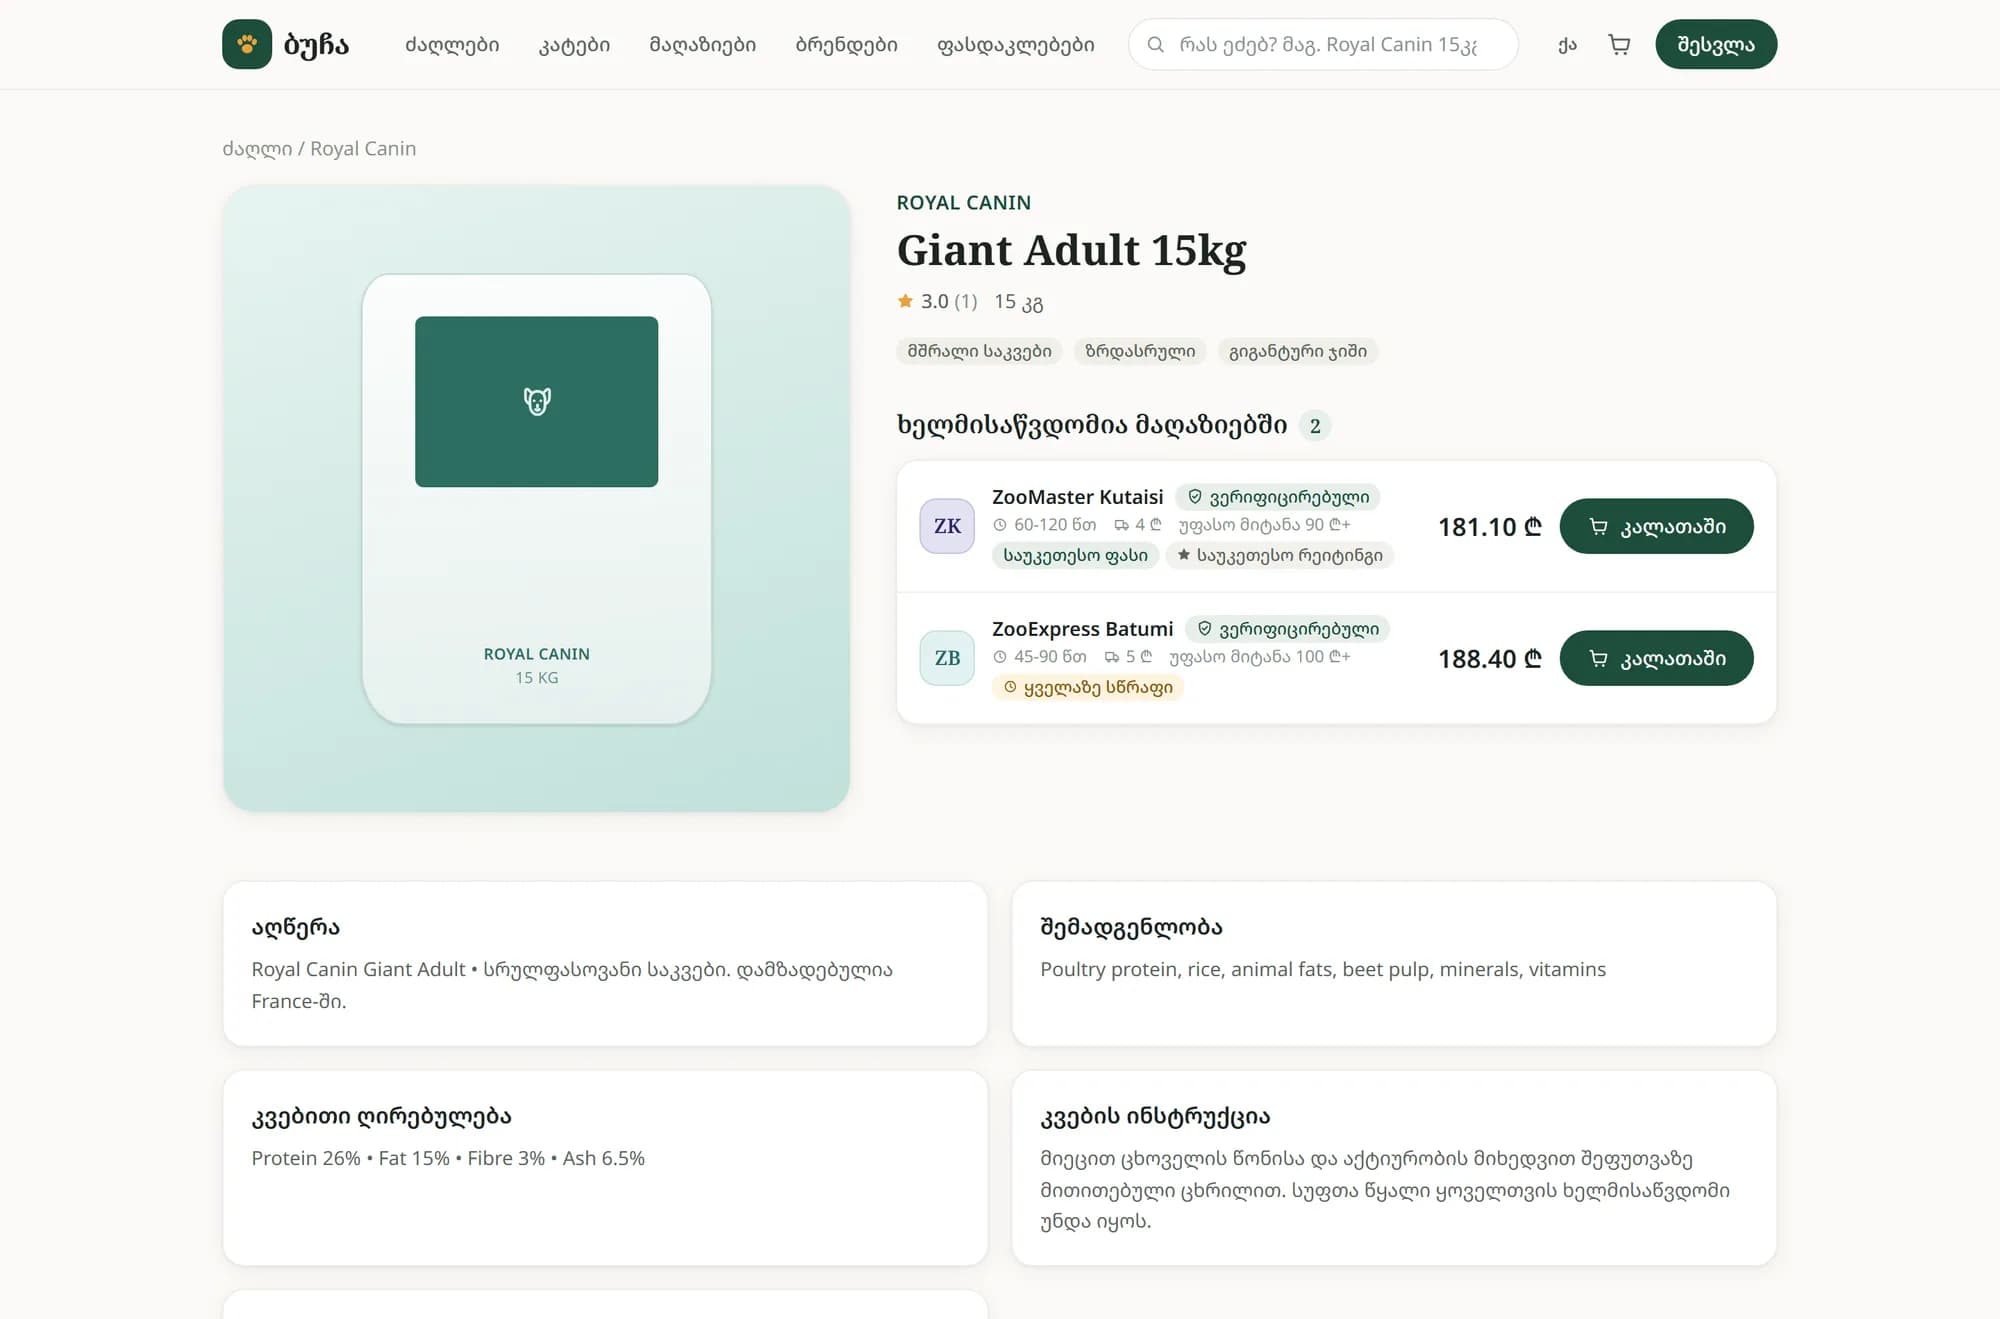Click the clock icon beside 45-90 წთ
Screen dimensions: 2000x1319
1000,657
